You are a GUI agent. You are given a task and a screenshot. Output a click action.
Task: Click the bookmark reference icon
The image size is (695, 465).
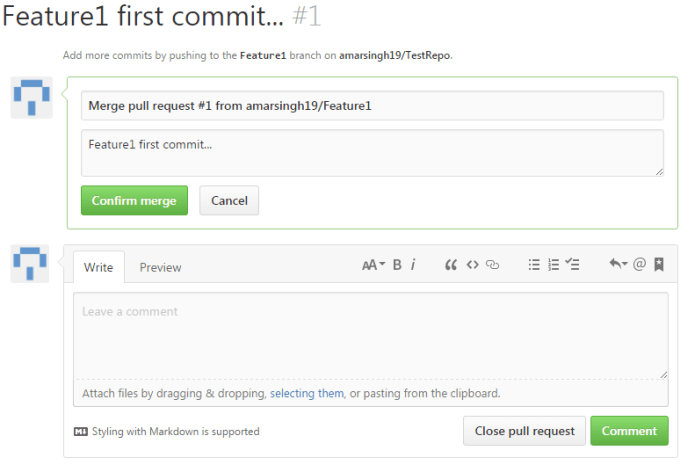click(x=659, y=265)
